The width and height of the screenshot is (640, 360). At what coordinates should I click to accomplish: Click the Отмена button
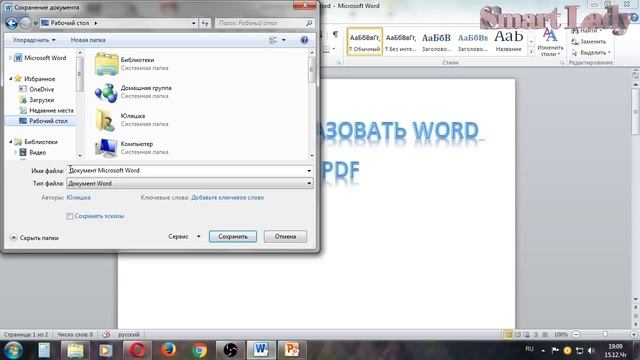tap(285, 236)
